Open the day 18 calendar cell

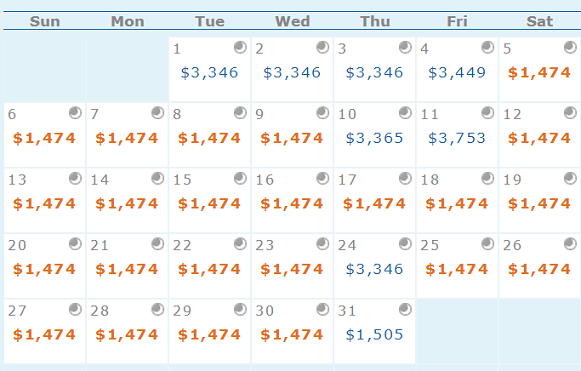point(457,201)
